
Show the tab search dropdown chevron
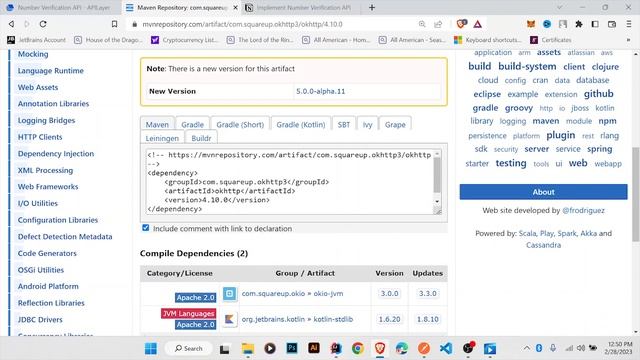[560, 7]
